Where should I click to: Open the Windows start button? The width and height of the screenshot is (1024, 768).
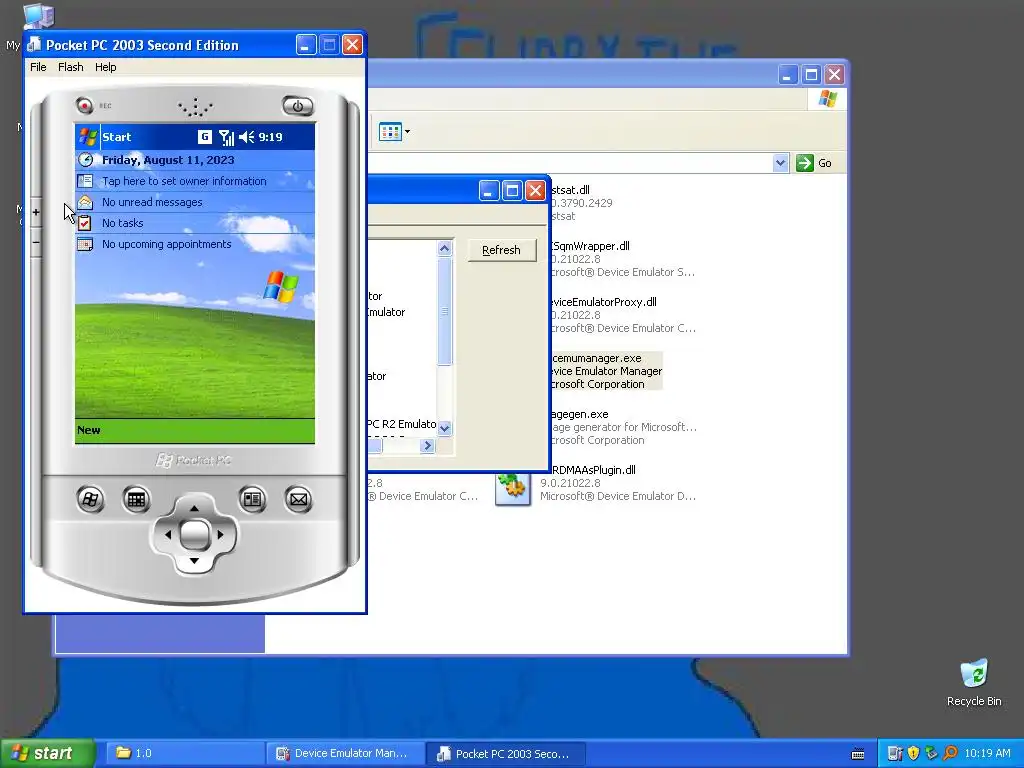(x=47, y=753)
